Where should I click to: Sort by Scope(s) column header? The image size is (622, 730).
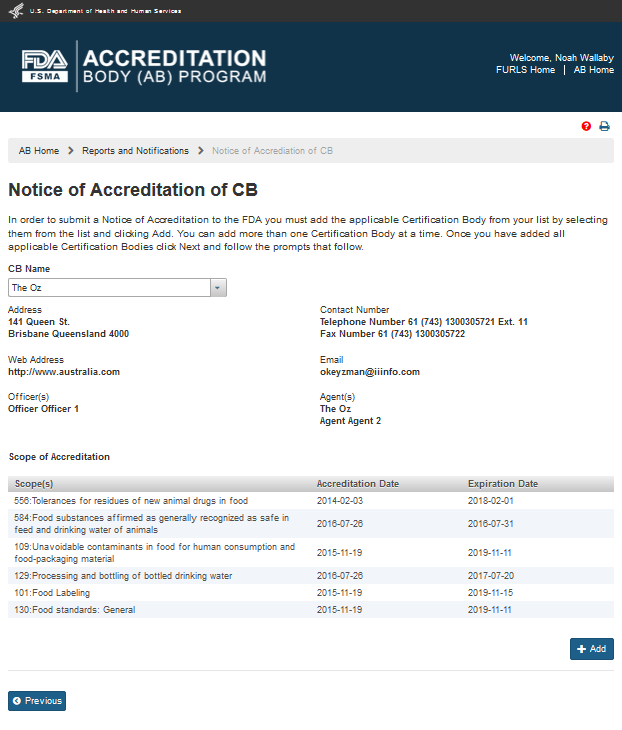(35, 484)
